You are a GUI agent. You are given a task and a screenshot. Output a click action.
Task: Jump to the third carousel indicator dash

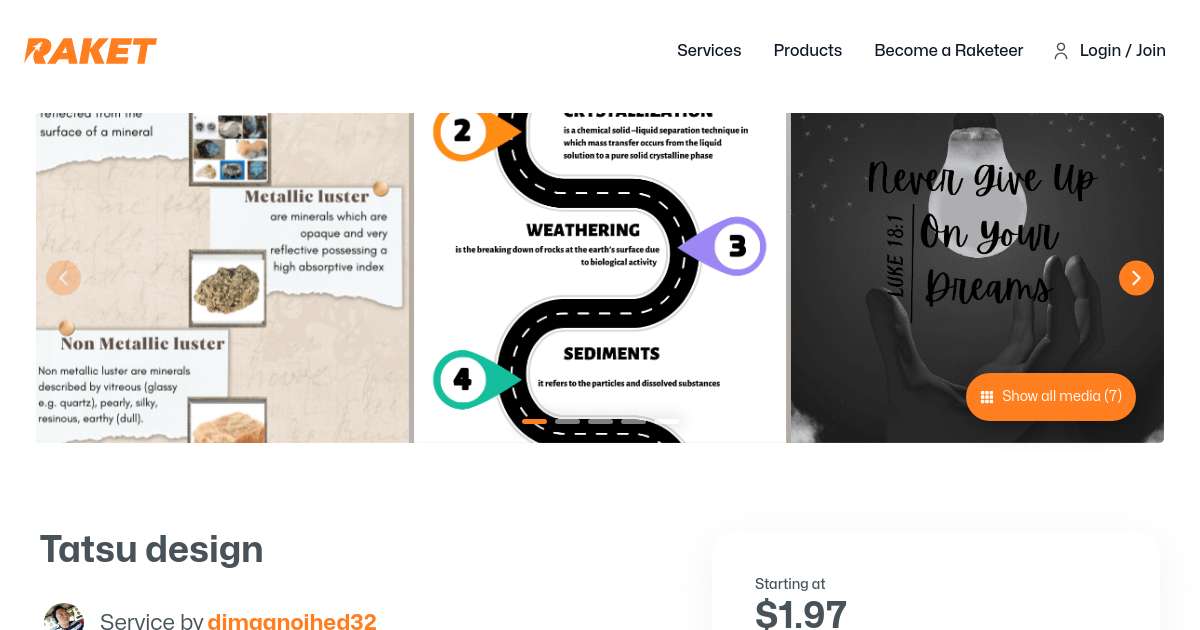600,421
